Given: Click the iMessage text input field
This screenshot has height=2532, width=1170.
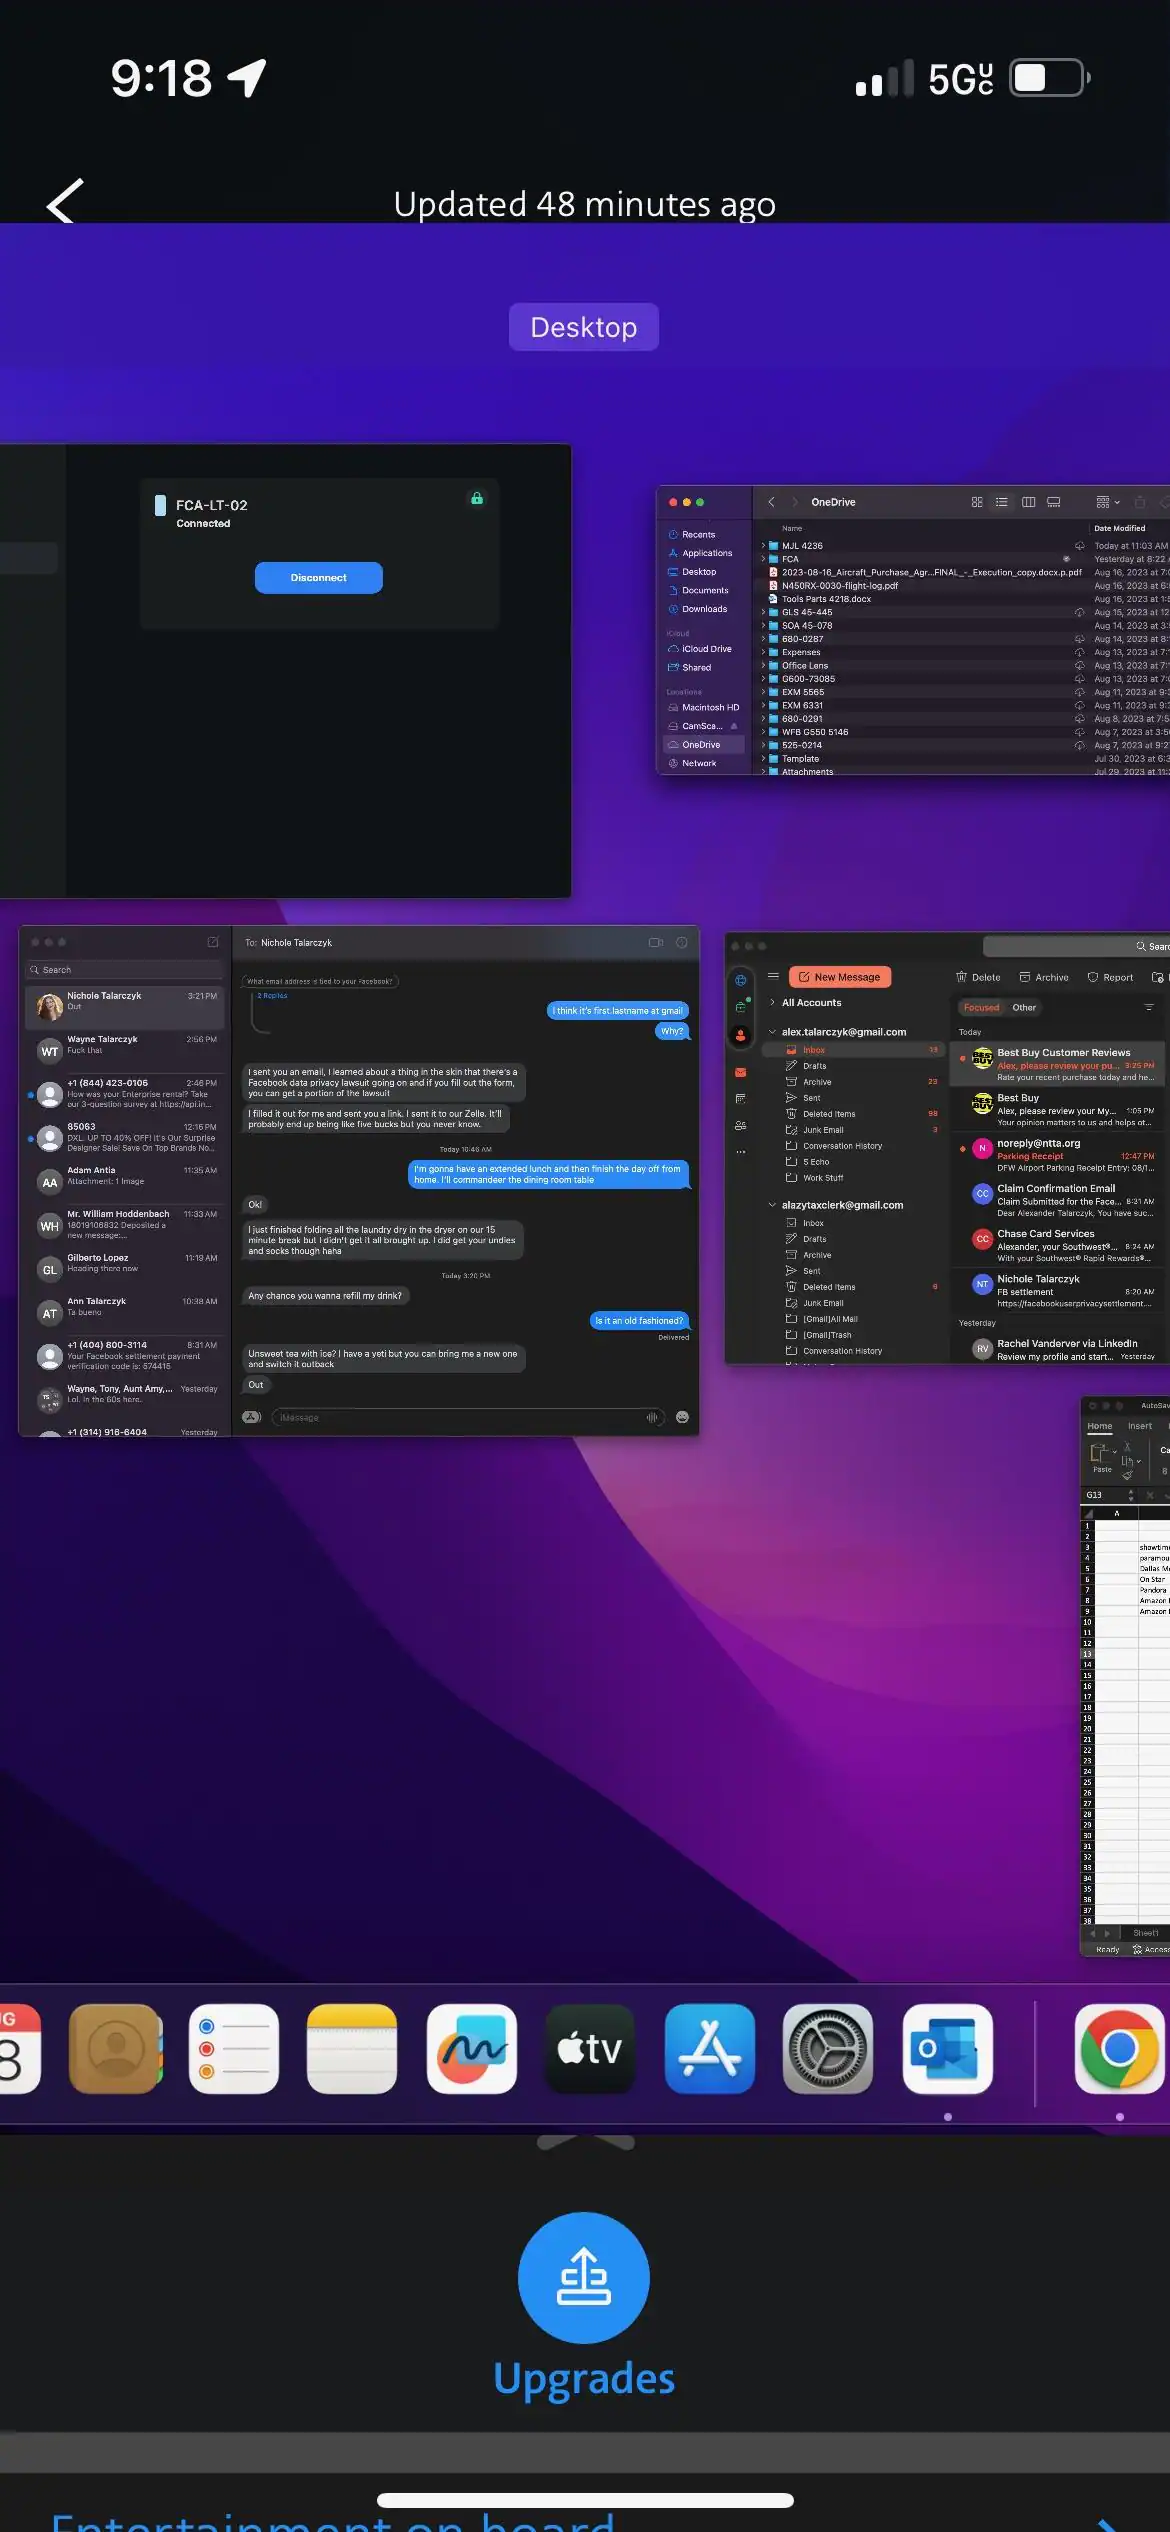Looking at the screenshot, I should pos(460,1417).
